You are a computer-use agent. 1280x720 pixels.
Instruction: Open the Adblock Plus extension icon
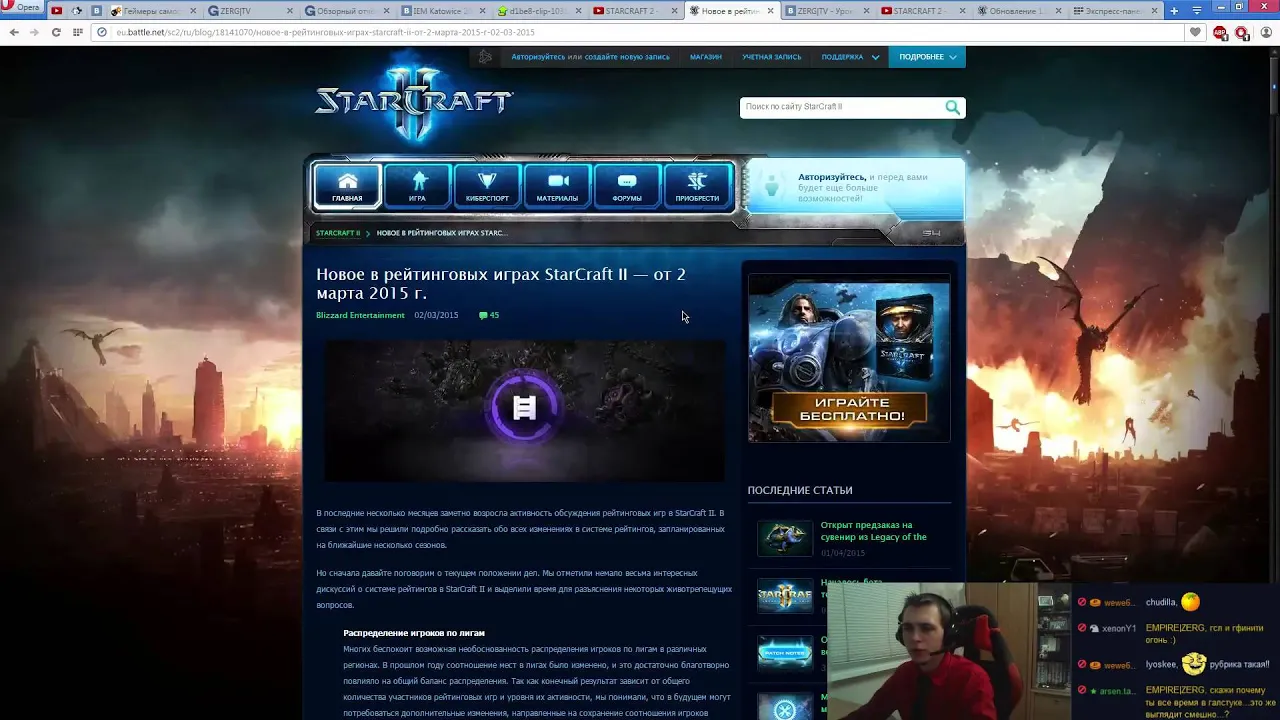pos(1220,32)
